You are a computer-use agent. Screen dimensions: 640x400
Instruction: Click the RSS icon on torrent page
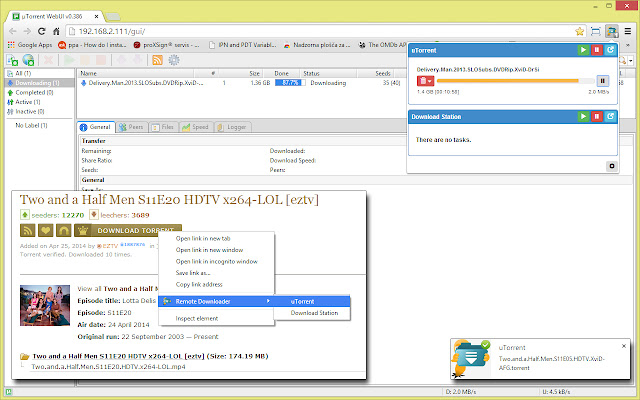pyautogui.click(x=27, y=231)
